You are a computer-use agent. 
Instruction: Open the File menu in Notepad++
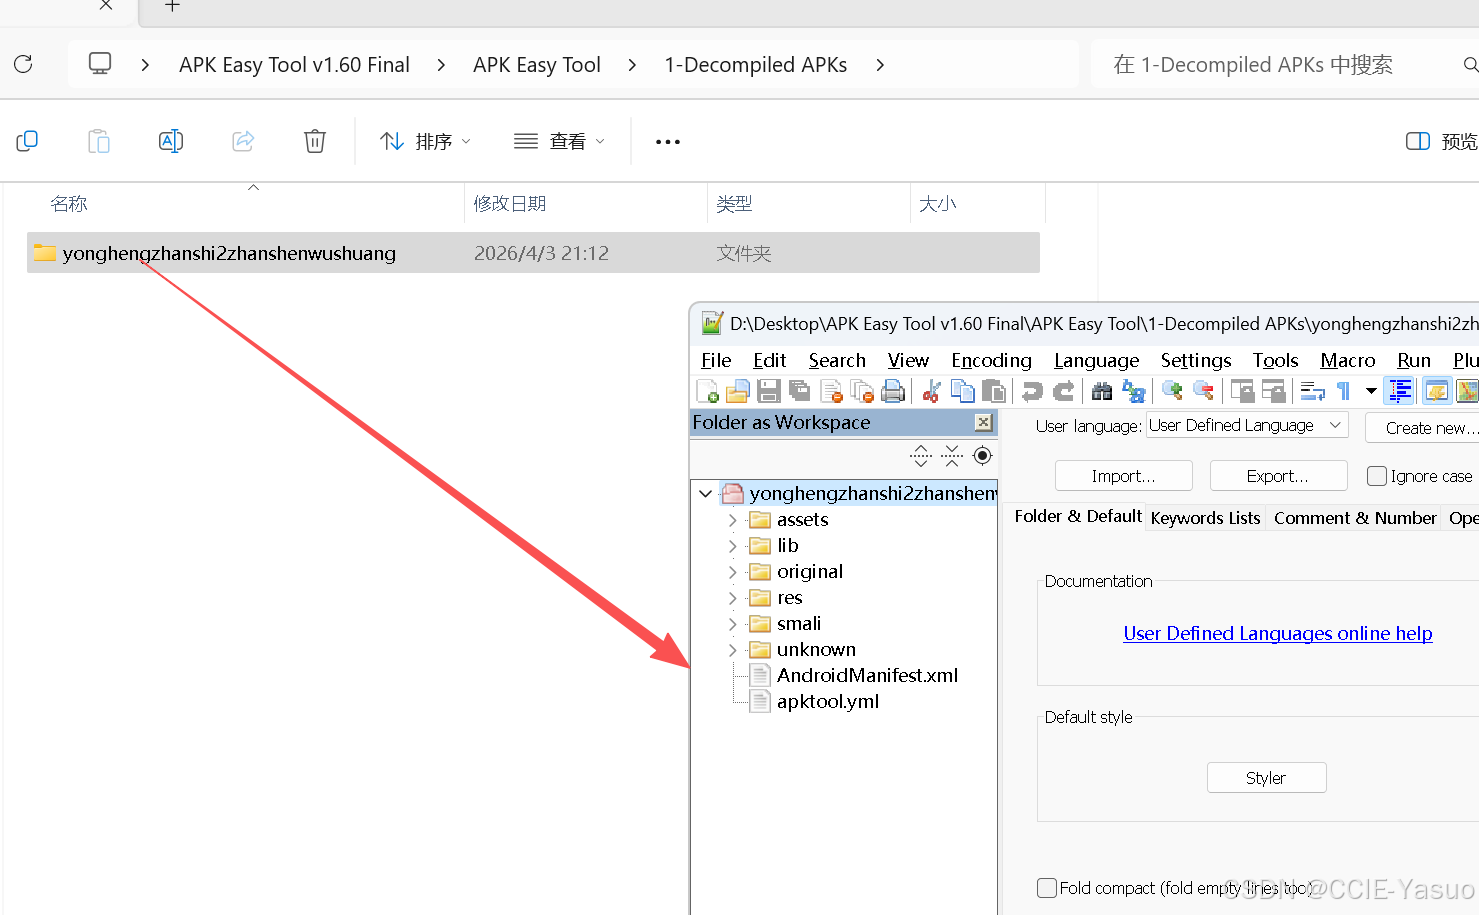[716, 361]
